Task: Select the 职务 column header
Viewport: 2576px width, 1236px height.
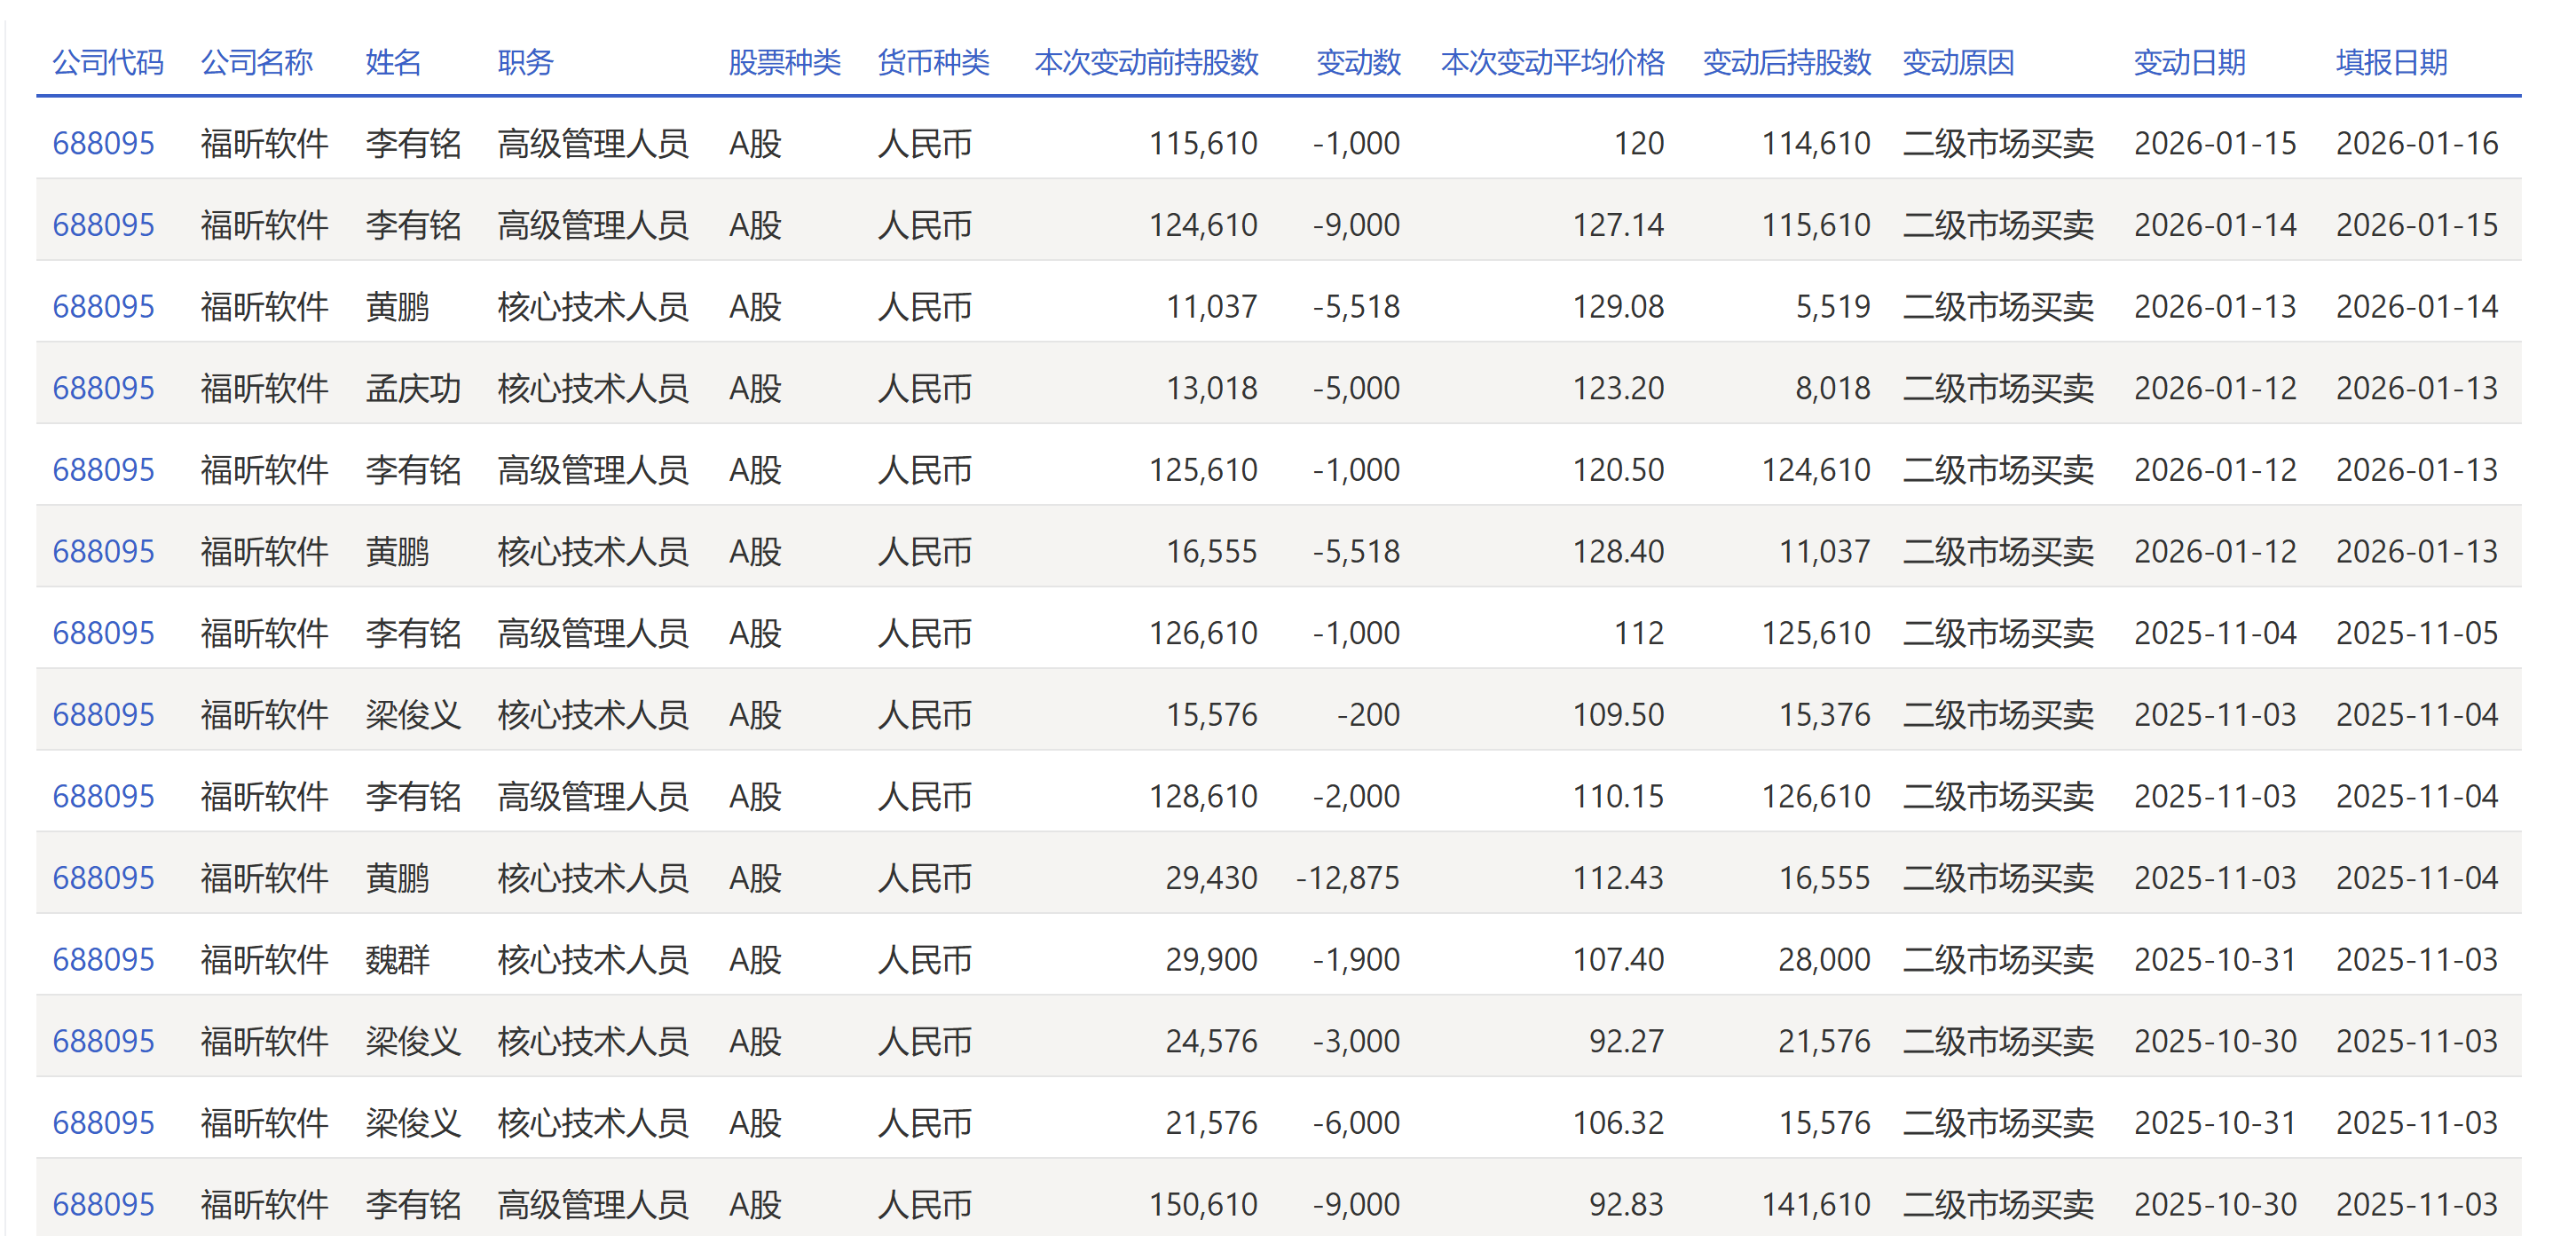Action: (526, 63)
